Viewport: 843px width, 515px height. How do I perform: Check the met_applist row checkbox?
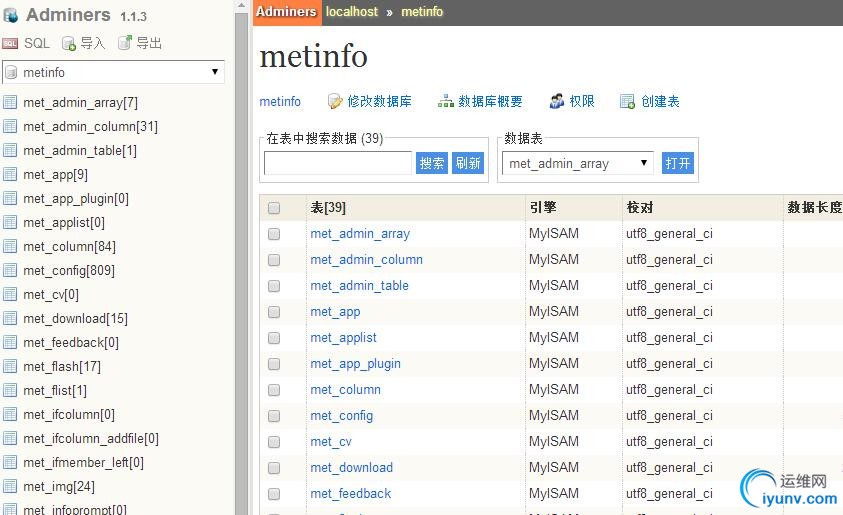pyautogui.click(x=274, y=338)
